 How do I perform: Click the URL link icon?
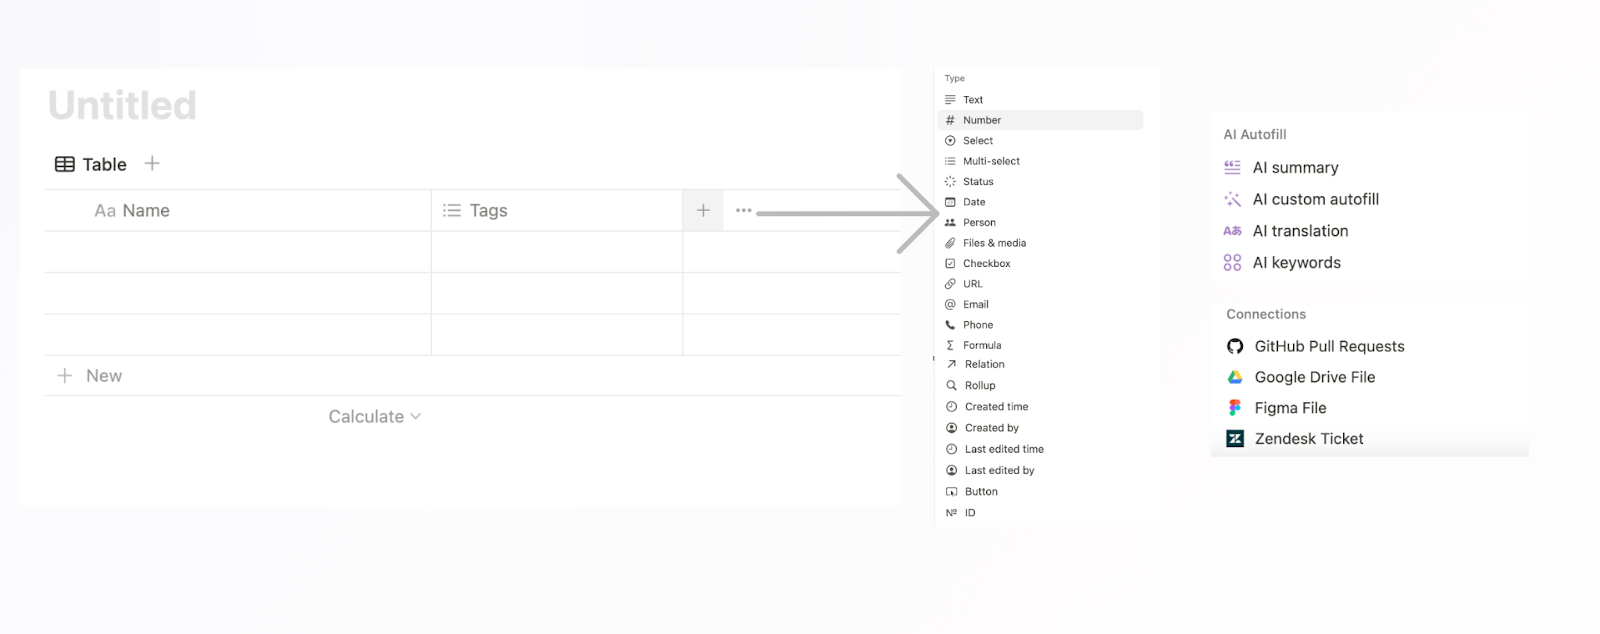point(950,284)
